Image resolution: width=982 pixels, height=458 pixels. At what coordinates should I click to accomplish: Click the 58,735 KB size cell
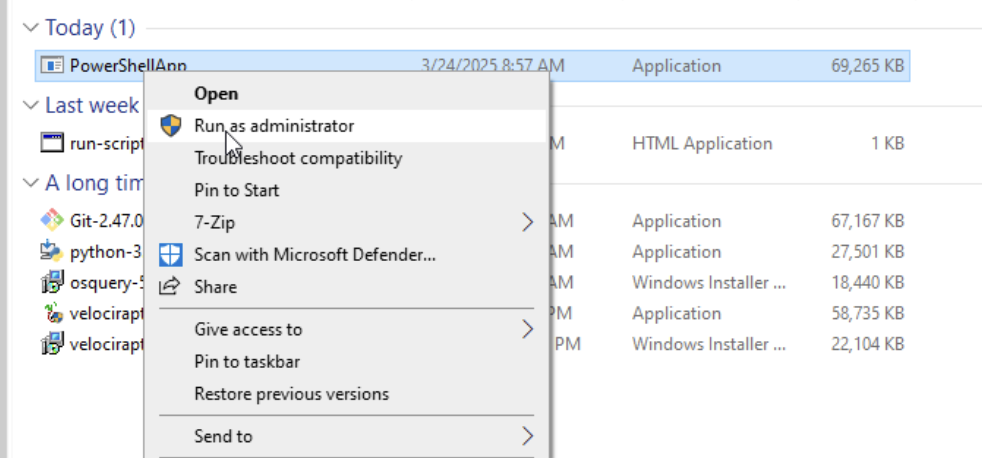pyautogui.click(x=868, y=313)
